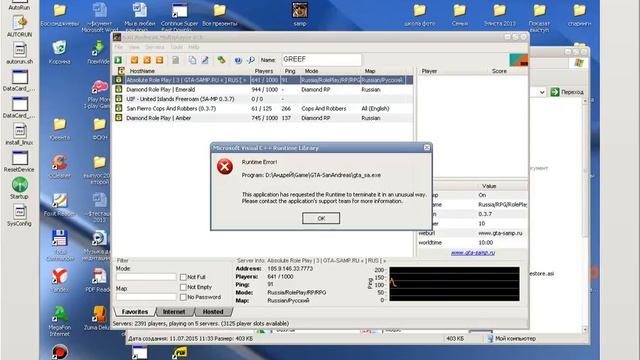The image size is (640, 360).
Task: Click in the Mode filter input field
Action: pyautogui.click(x=146, y=277)
